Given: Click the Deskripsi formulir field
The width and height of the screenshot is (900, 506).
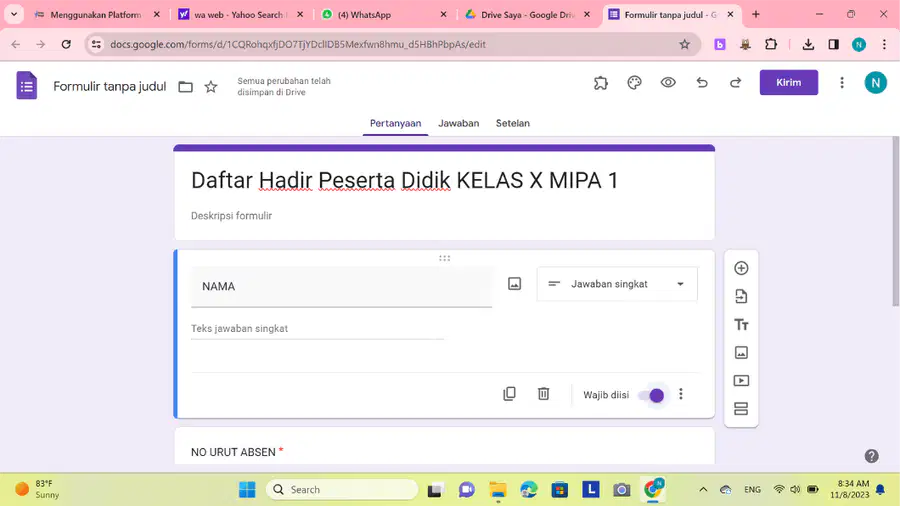Looking at the screenshot, I should (x=444, y=216).
